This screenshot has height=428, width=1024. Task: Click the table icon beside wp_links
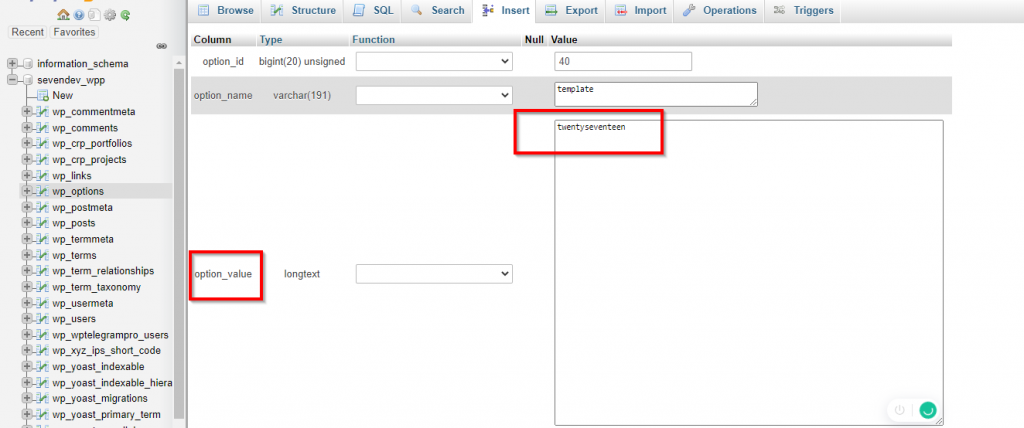point(43,176)
